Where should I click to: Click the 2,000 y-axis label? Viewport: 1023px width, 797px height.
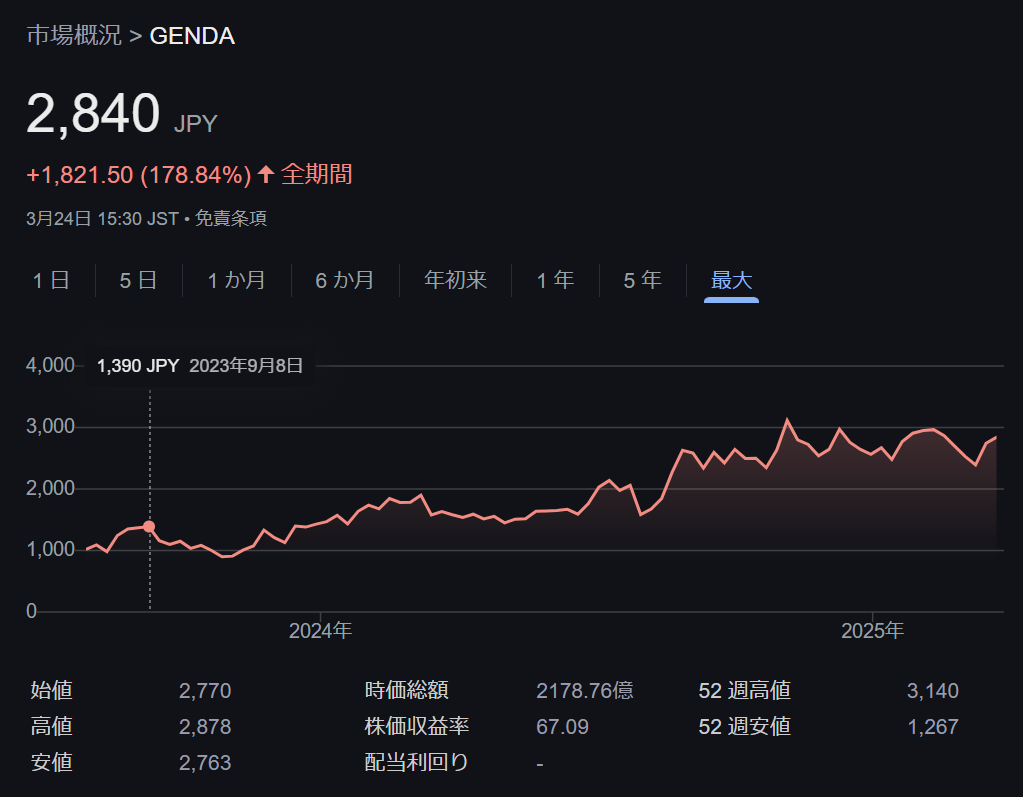pos(50,488)
